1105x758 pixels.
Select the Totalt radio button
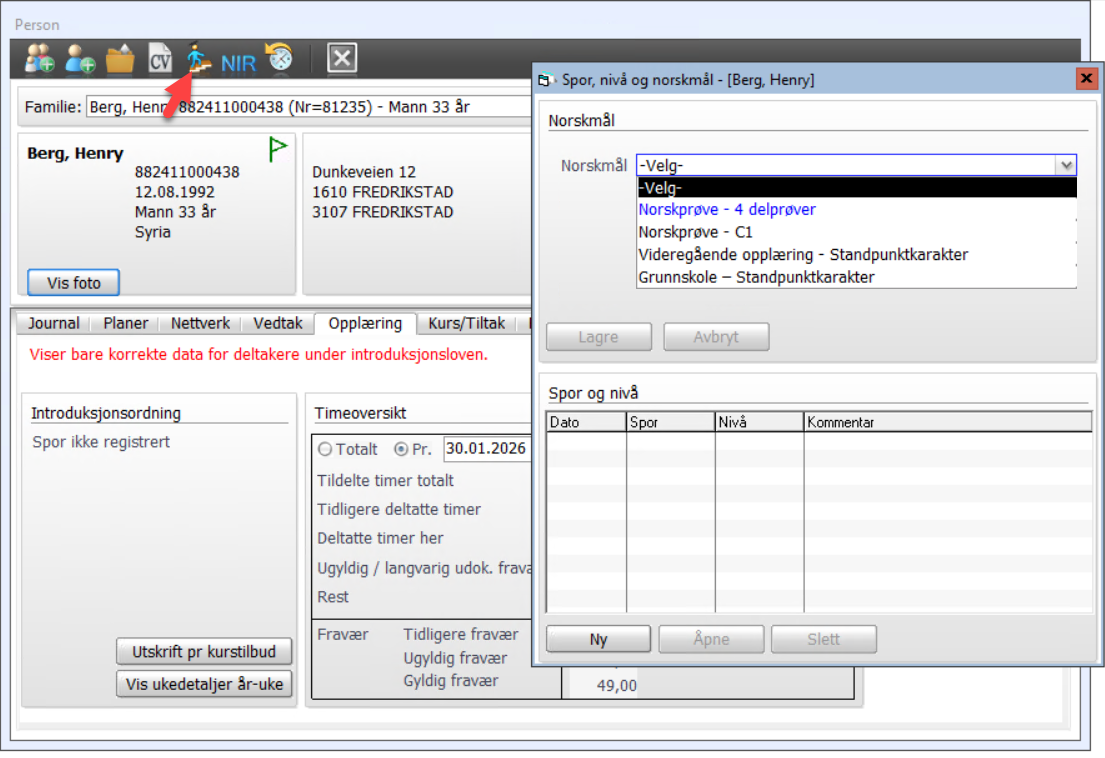tap(325, 450)
